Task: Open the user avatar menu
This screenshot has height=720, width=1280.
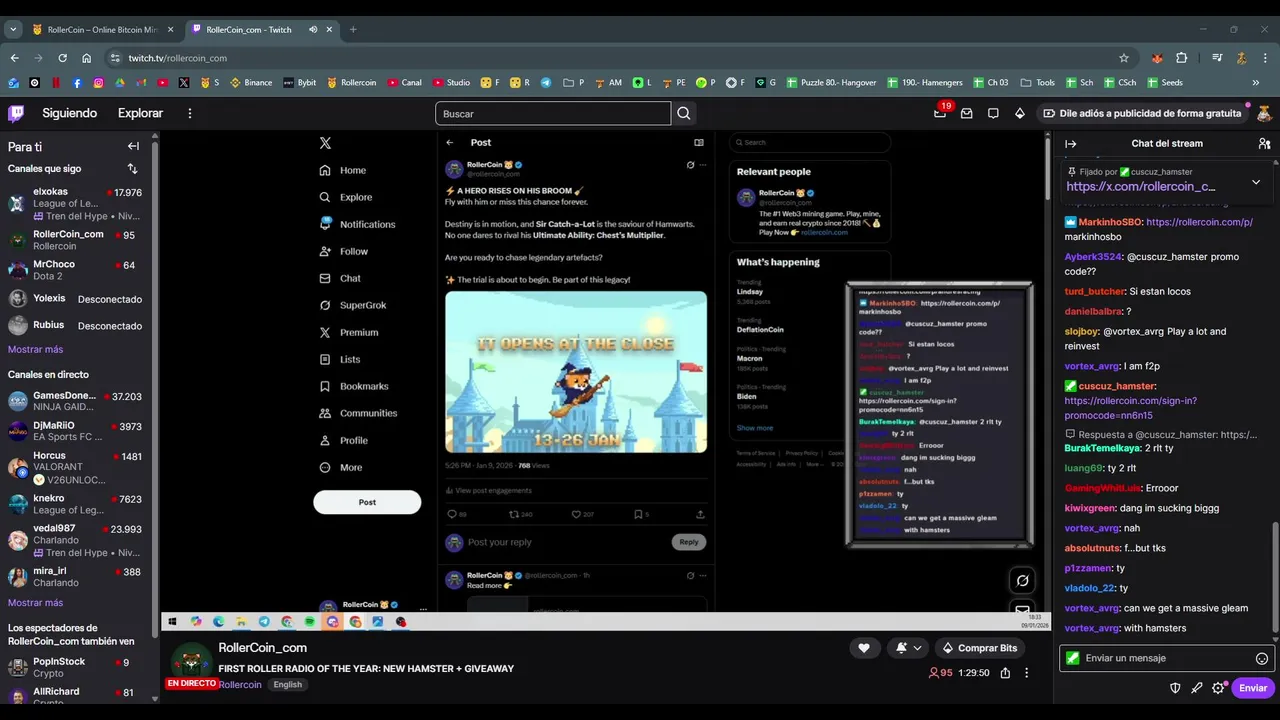Action: click(1264, 113)
